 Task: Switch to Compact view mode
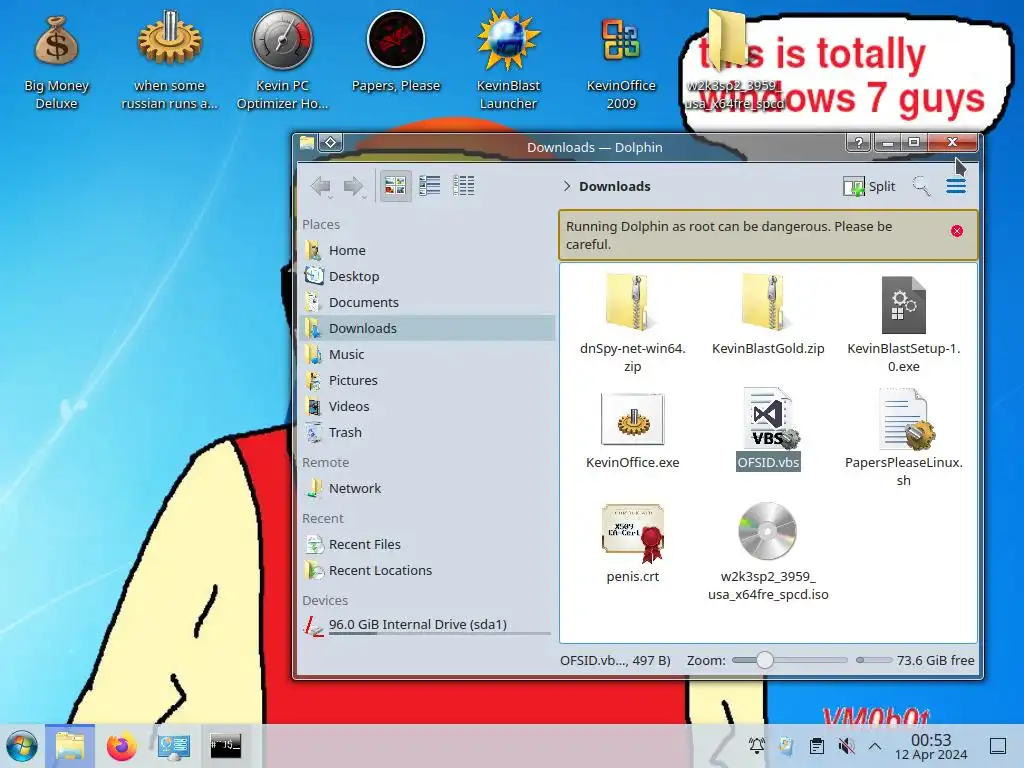coord(429,186)
